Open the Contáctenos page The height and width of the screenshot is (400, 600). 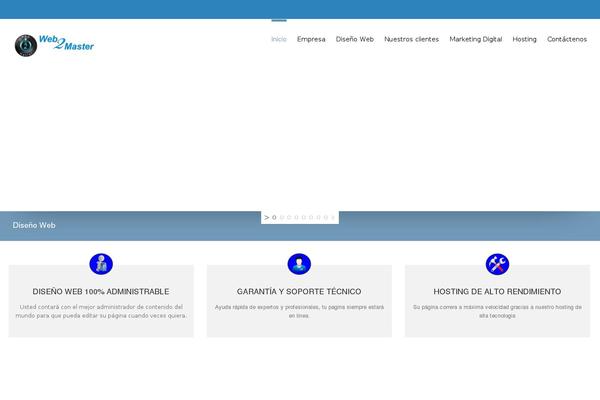(567, 39)
